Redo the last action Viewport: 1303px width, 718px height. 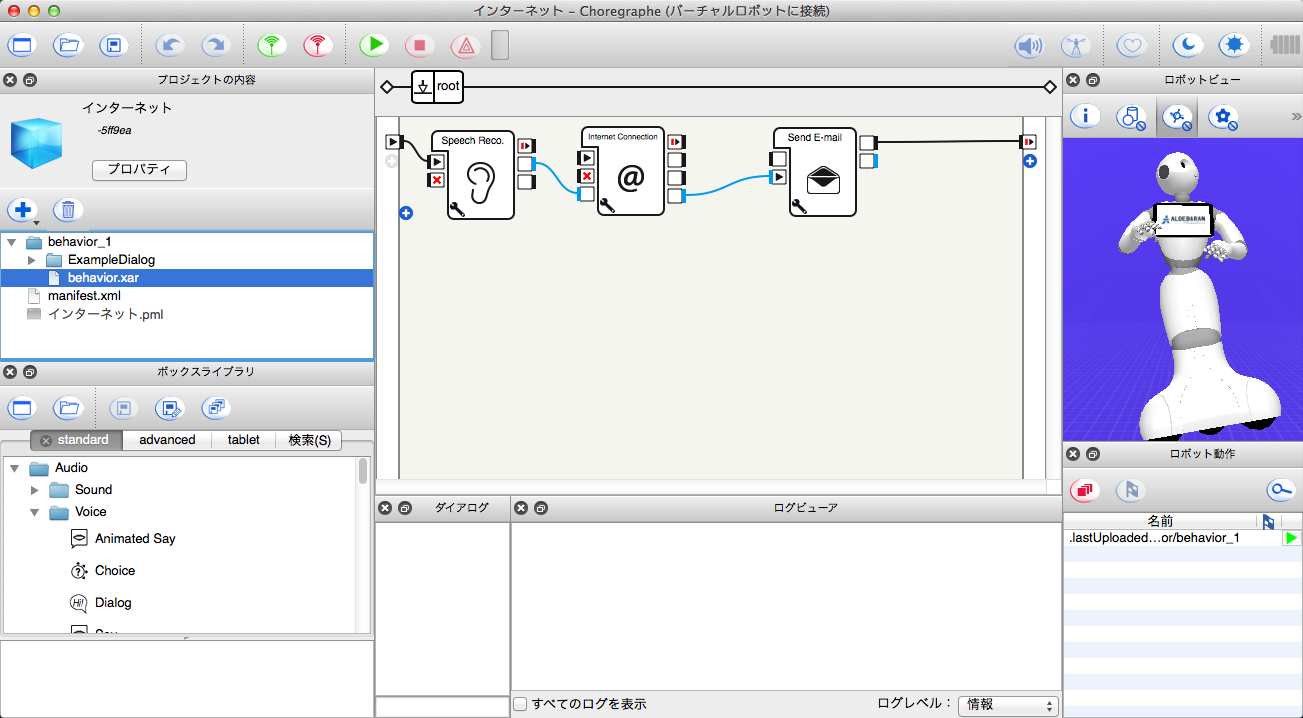point(214,45)
